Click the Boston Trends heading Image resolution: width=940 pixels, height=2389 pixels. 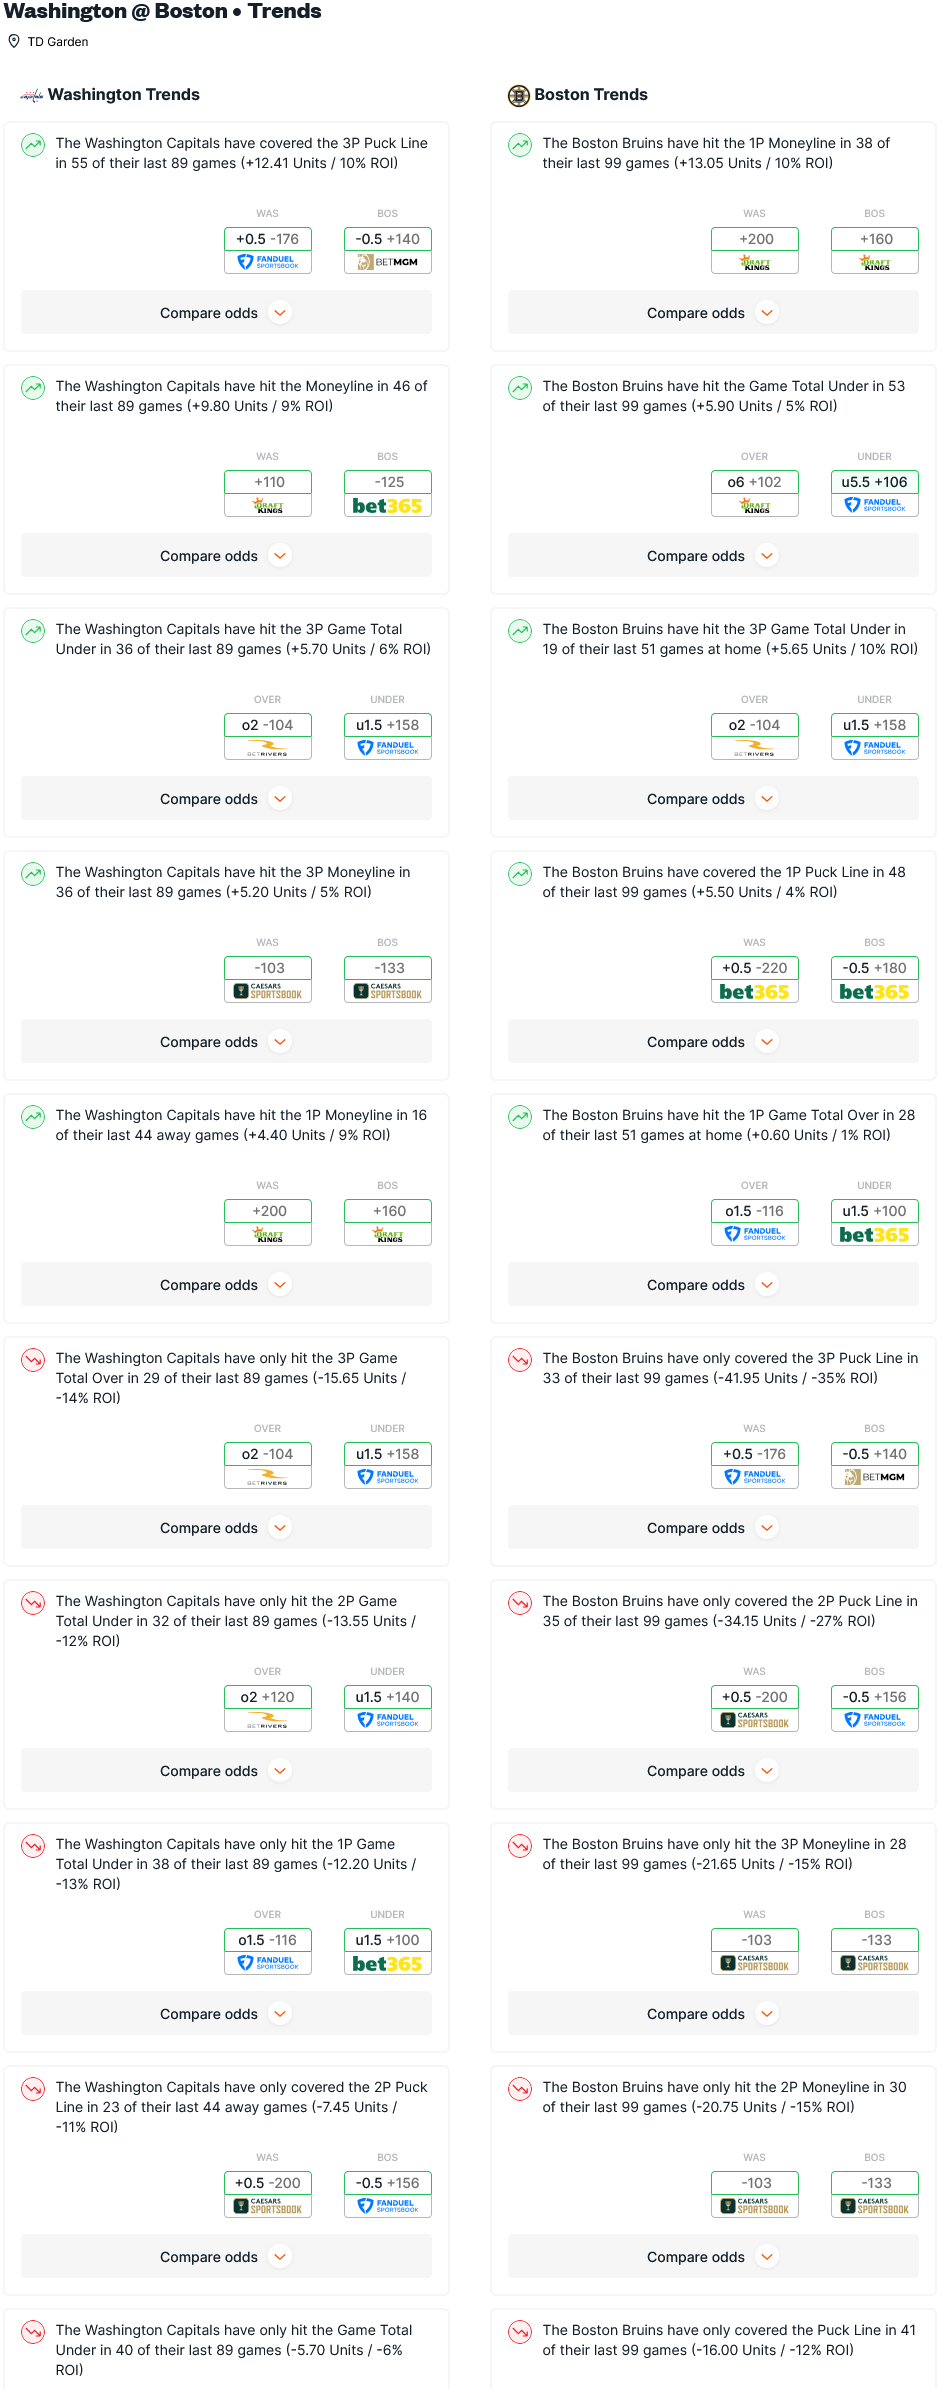tap(591, 95)
